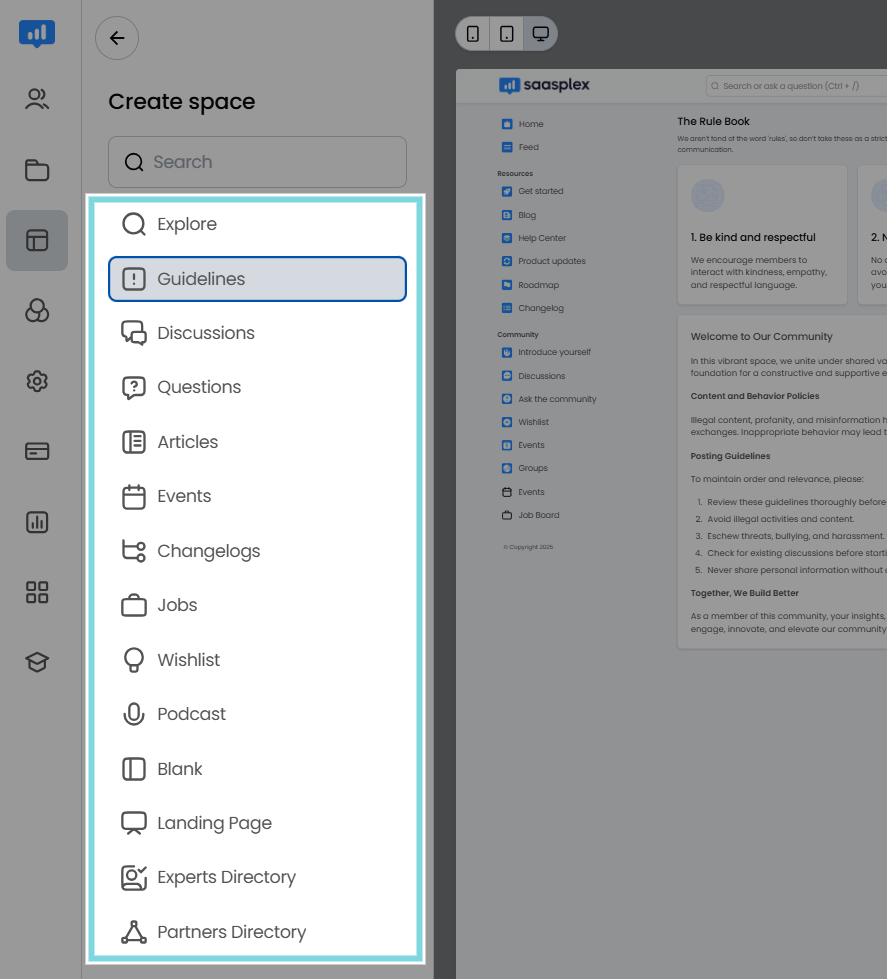Pick the Discussions template in the Create space list
The height and width of the screenshot is (979, 887).
click(257, 333)
